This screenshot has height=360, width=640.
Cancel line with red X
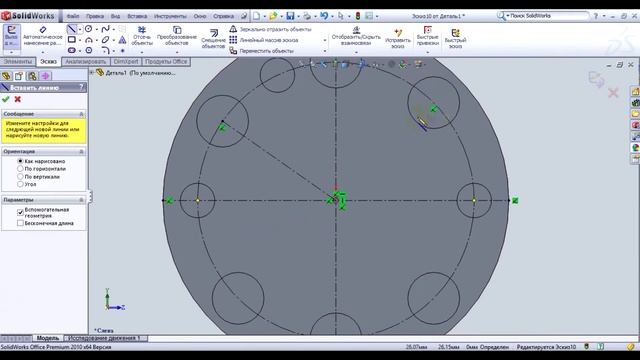[x=18, y=99]
